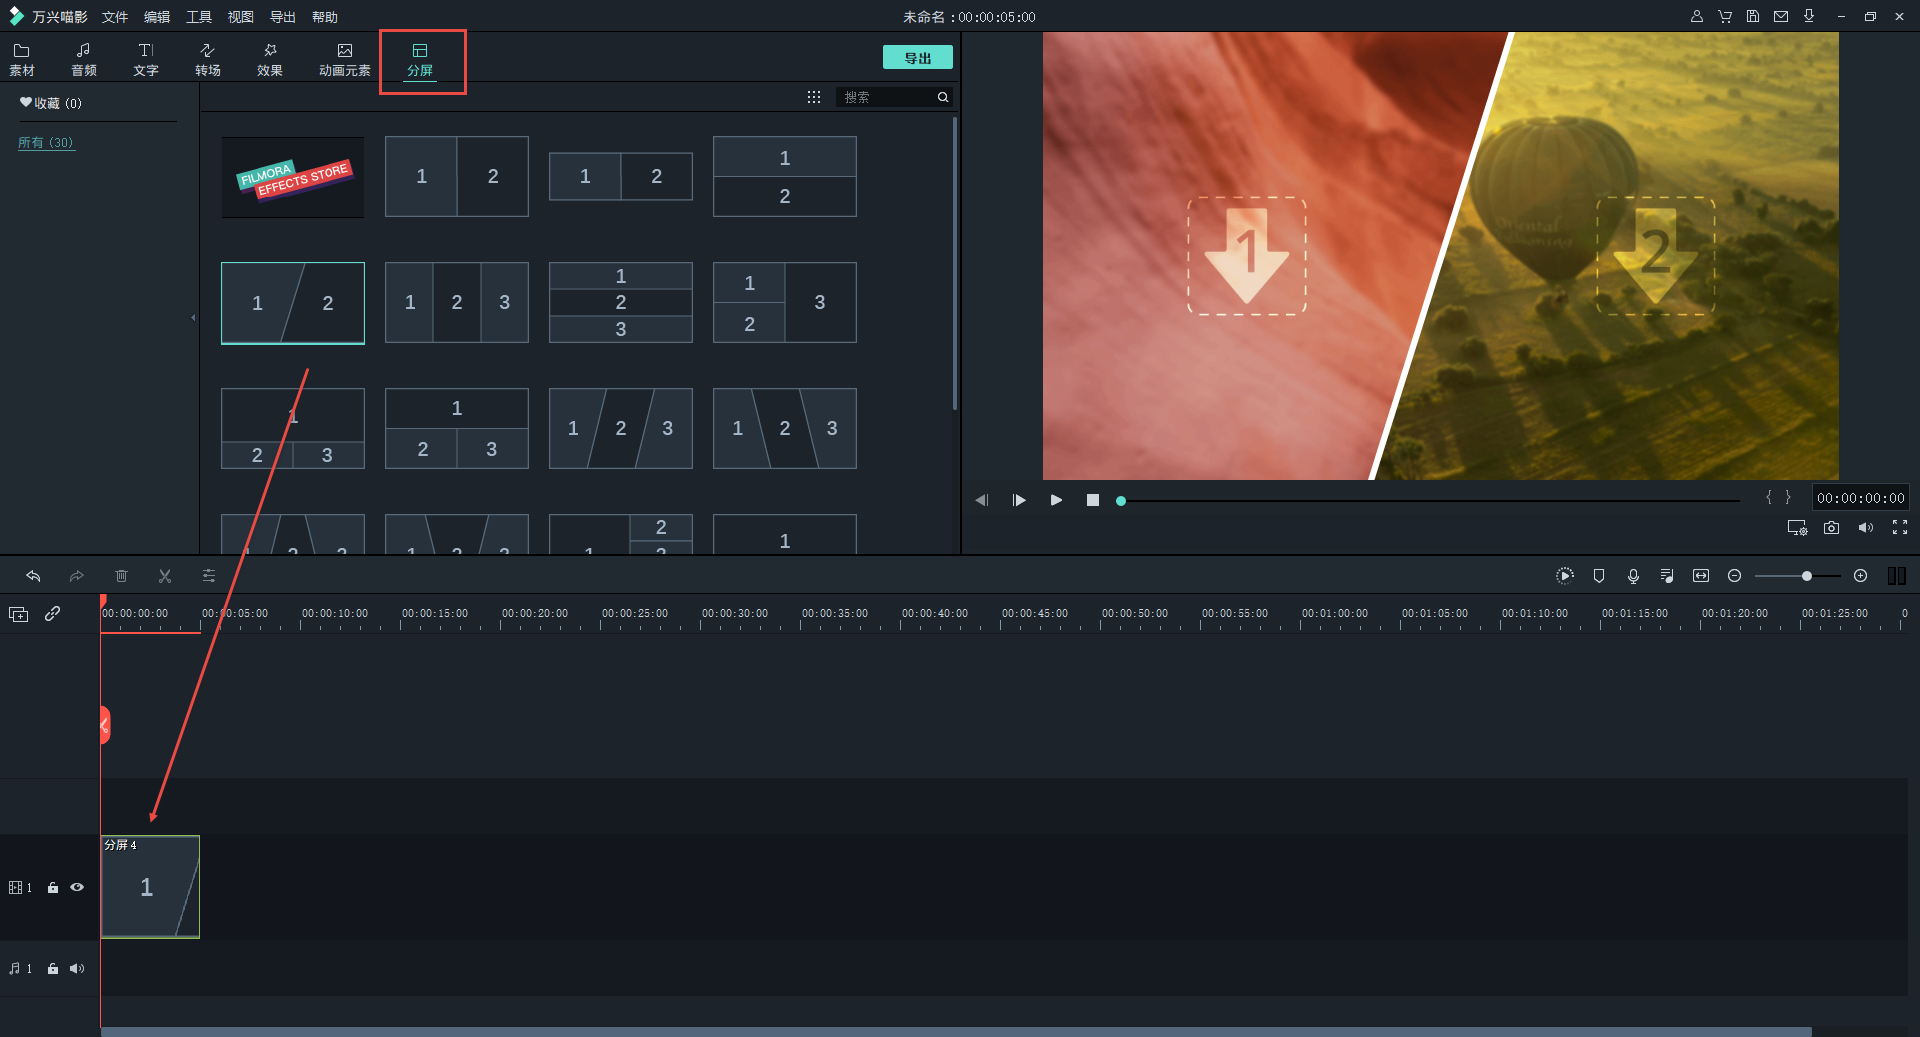1920x1037 pixels.
Task: Click the teal 导出 export button
Action: (917, 57)
